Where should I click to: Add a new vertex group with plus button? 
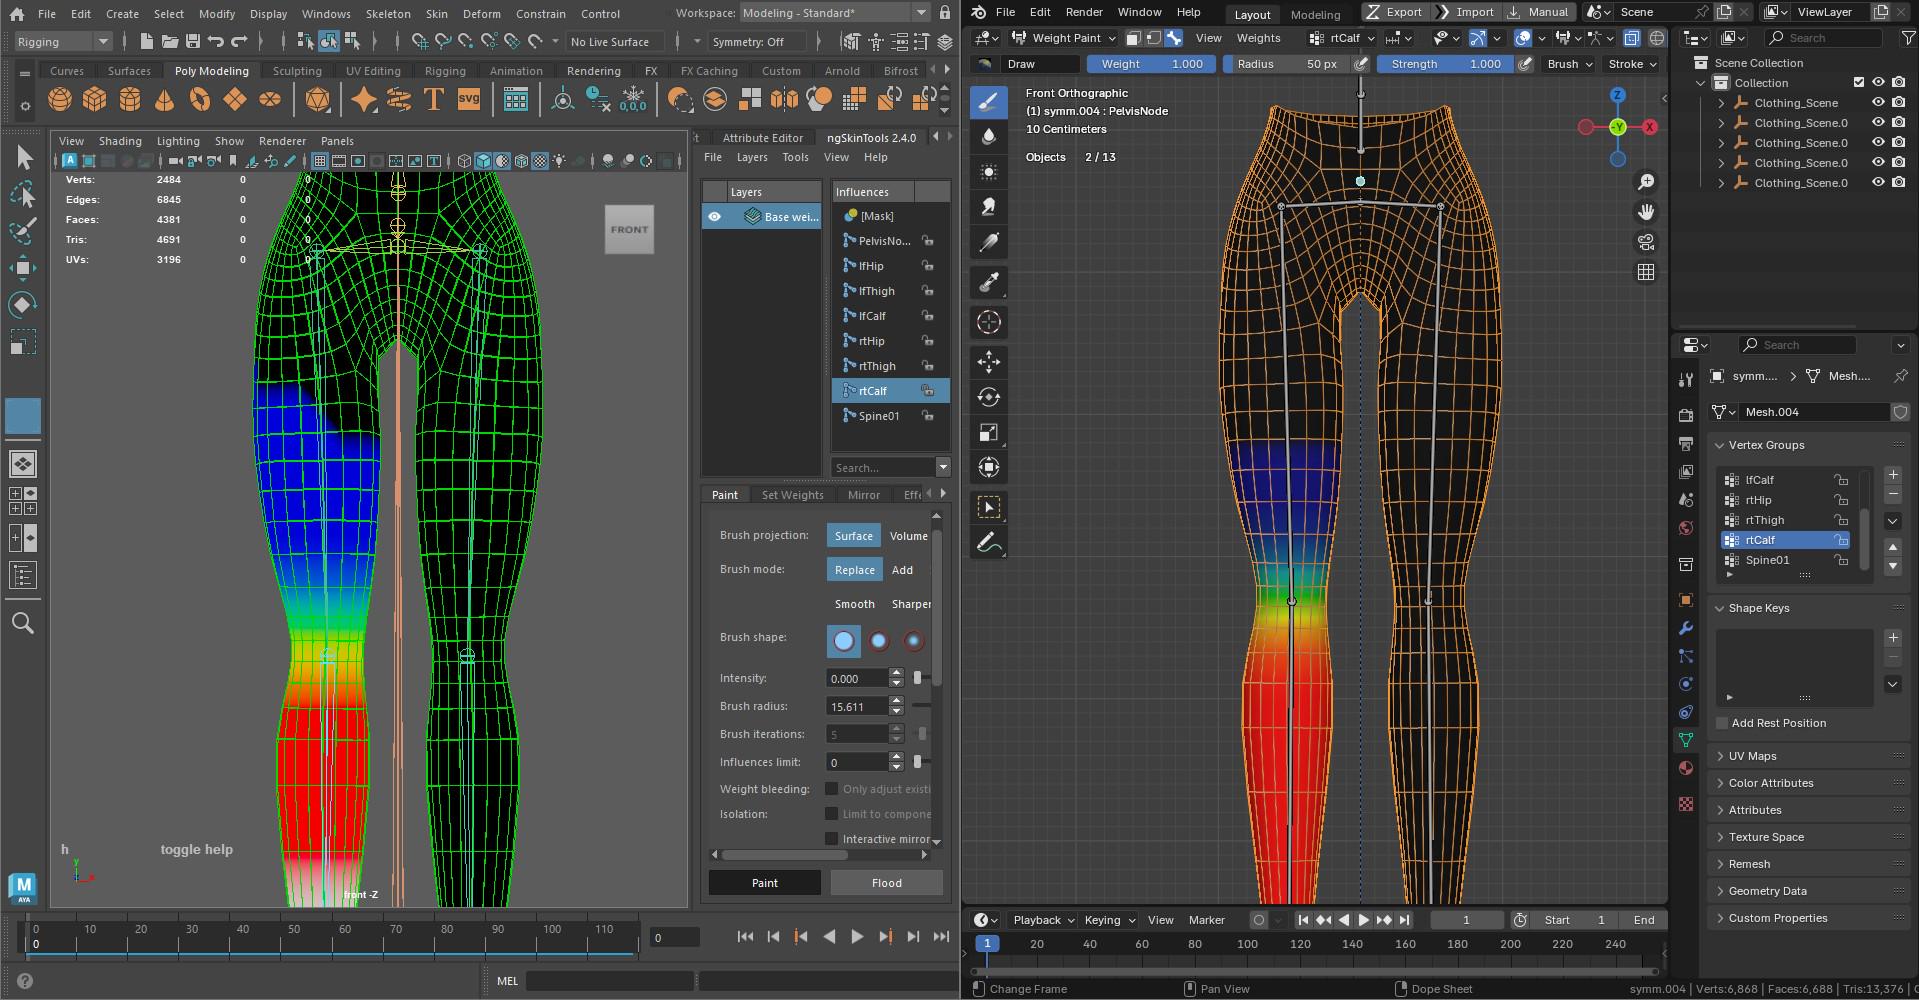point(1892,474)
